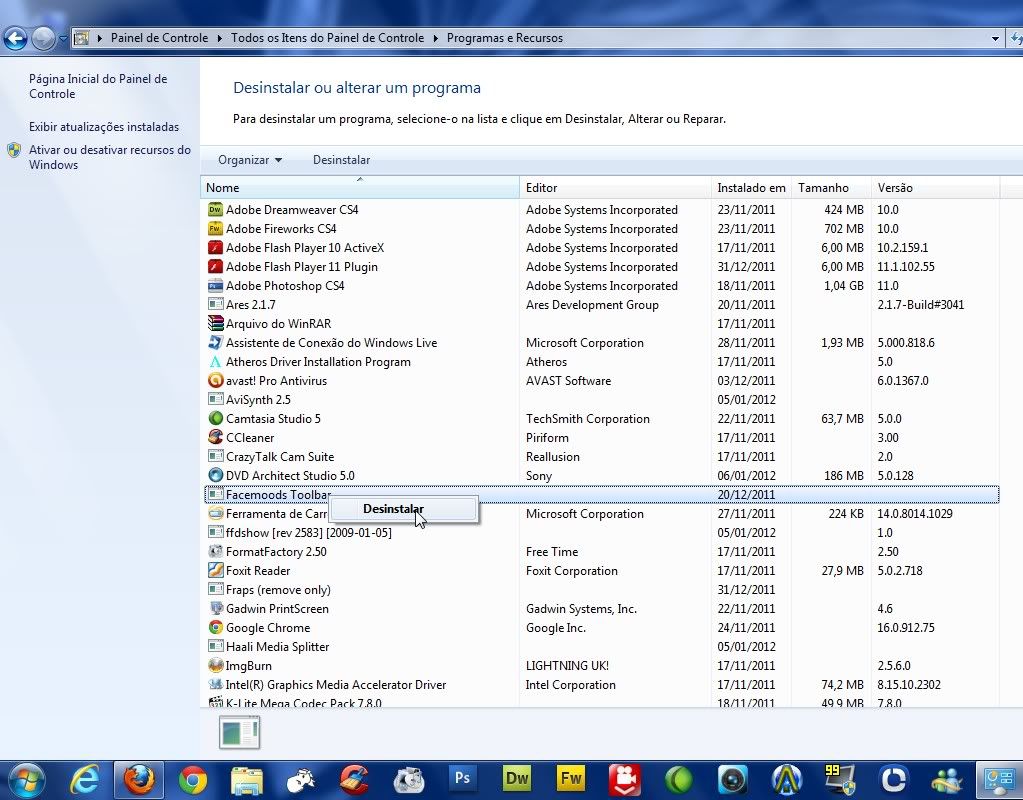Select the ImgBurn row in program list

pyautogui.click(x=249, y=666)
